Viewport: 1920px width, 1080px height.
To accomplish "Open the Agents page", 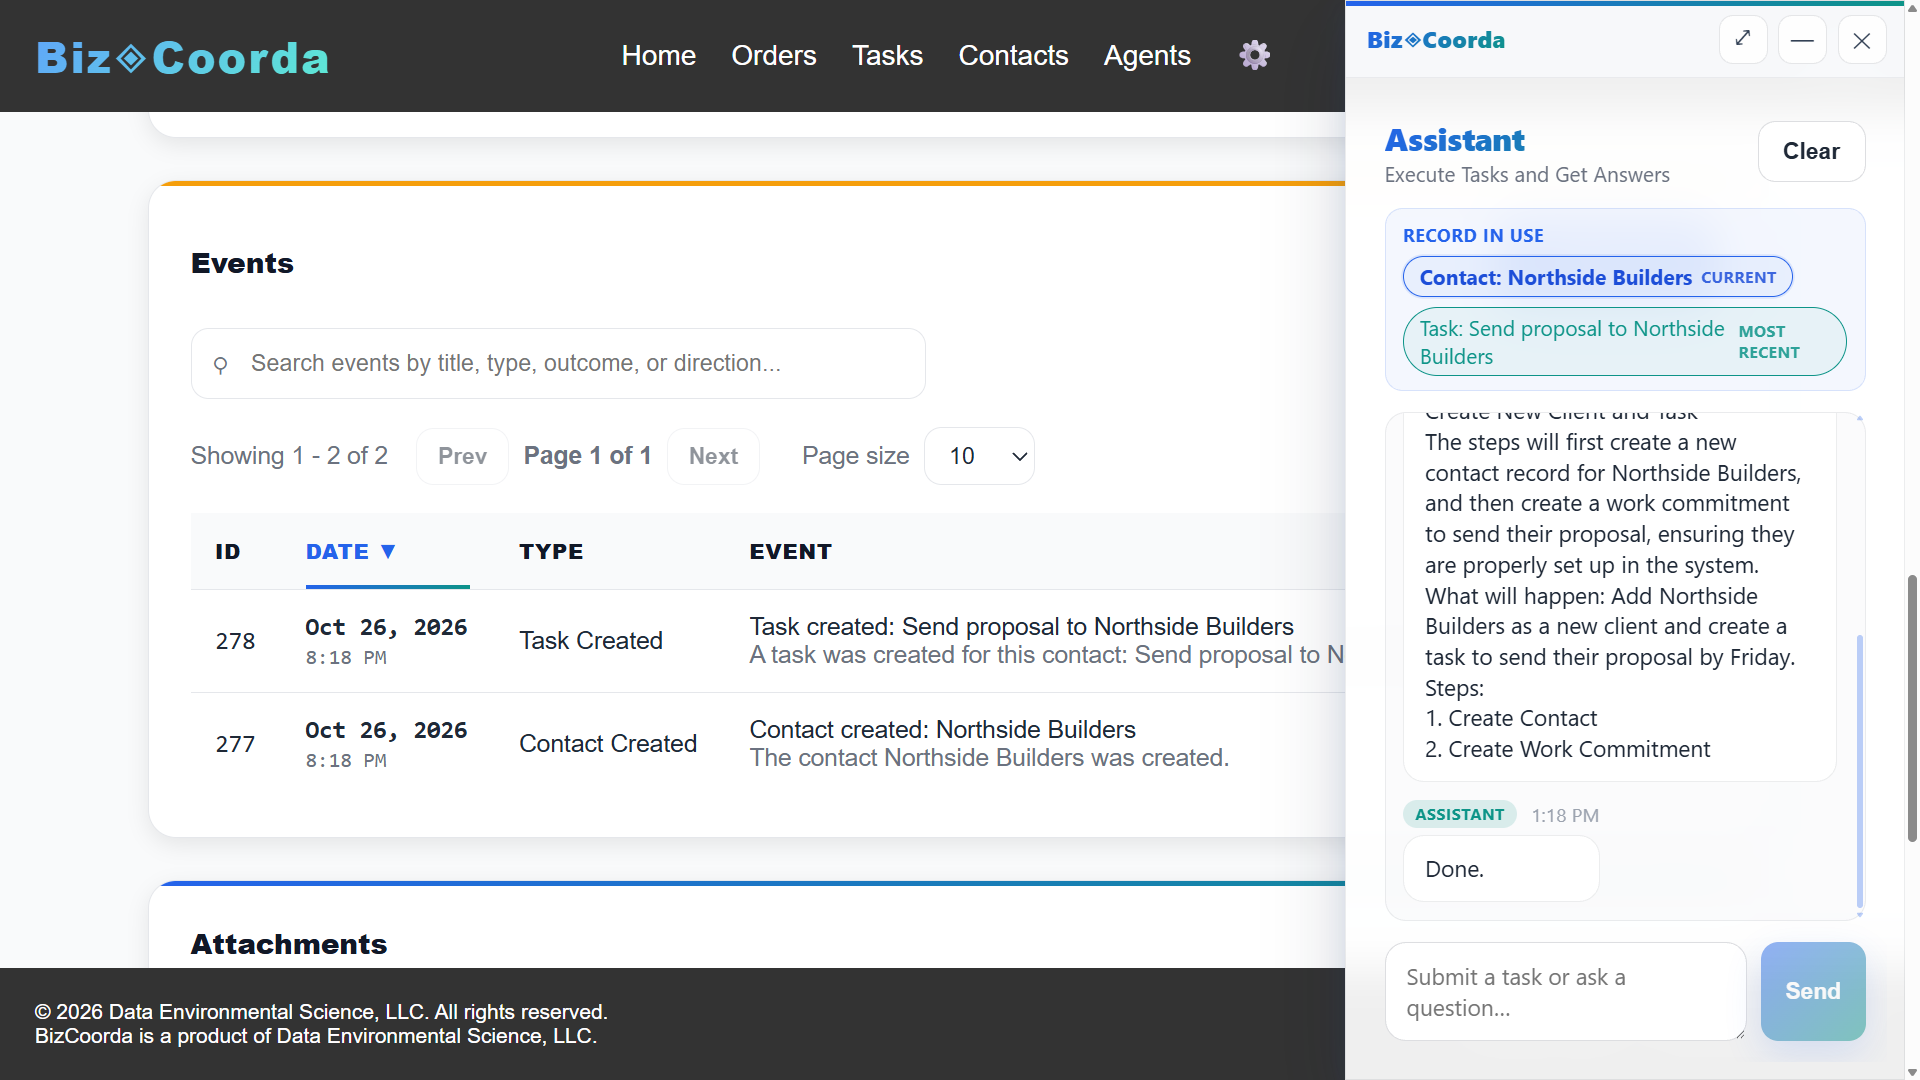I will tap(1147, 55).
